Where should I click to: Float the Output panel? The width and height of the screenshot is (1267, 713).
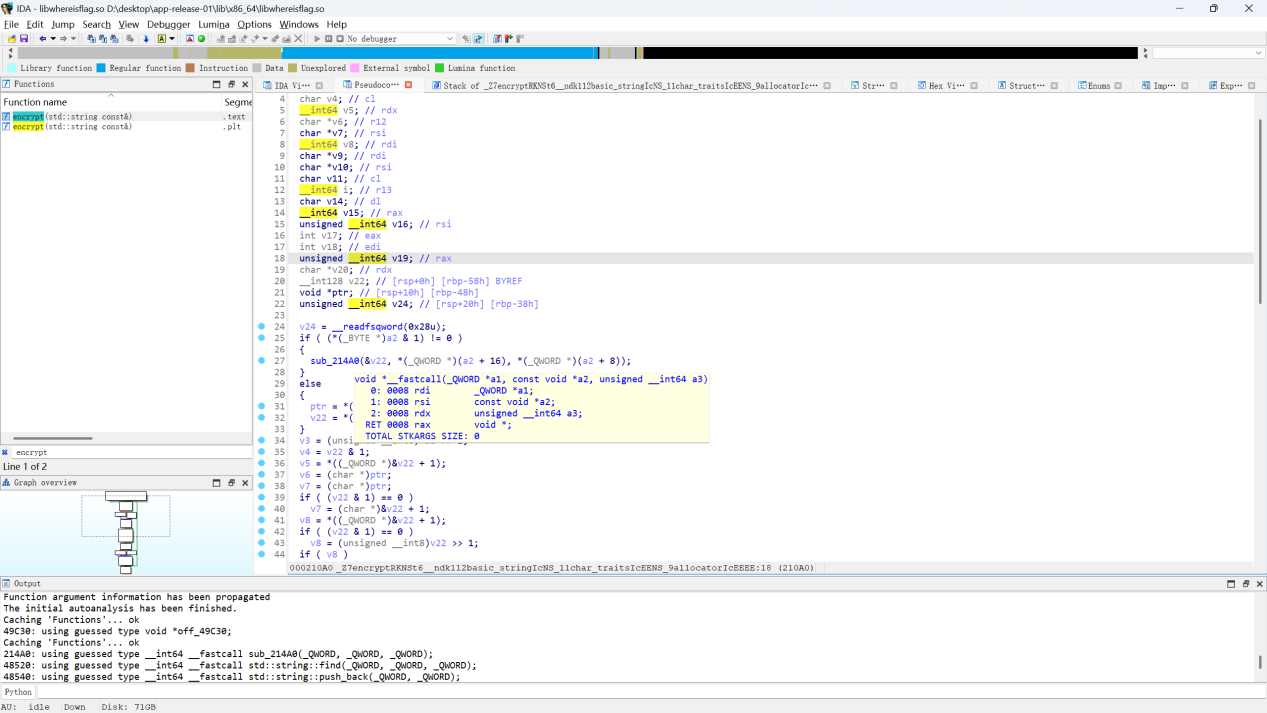[1246, 583]
